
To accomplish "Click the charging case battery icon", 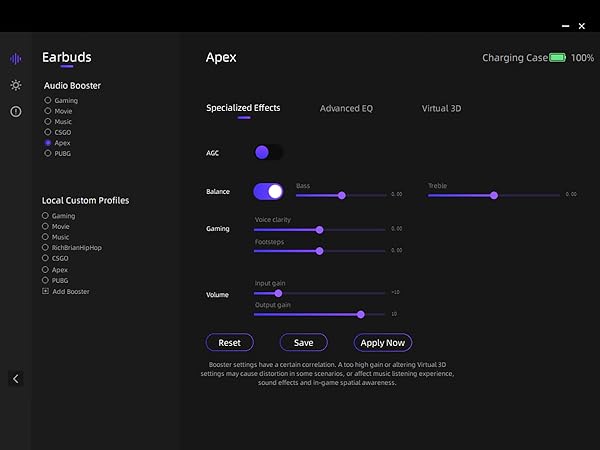I will click(x=557, y=58).
